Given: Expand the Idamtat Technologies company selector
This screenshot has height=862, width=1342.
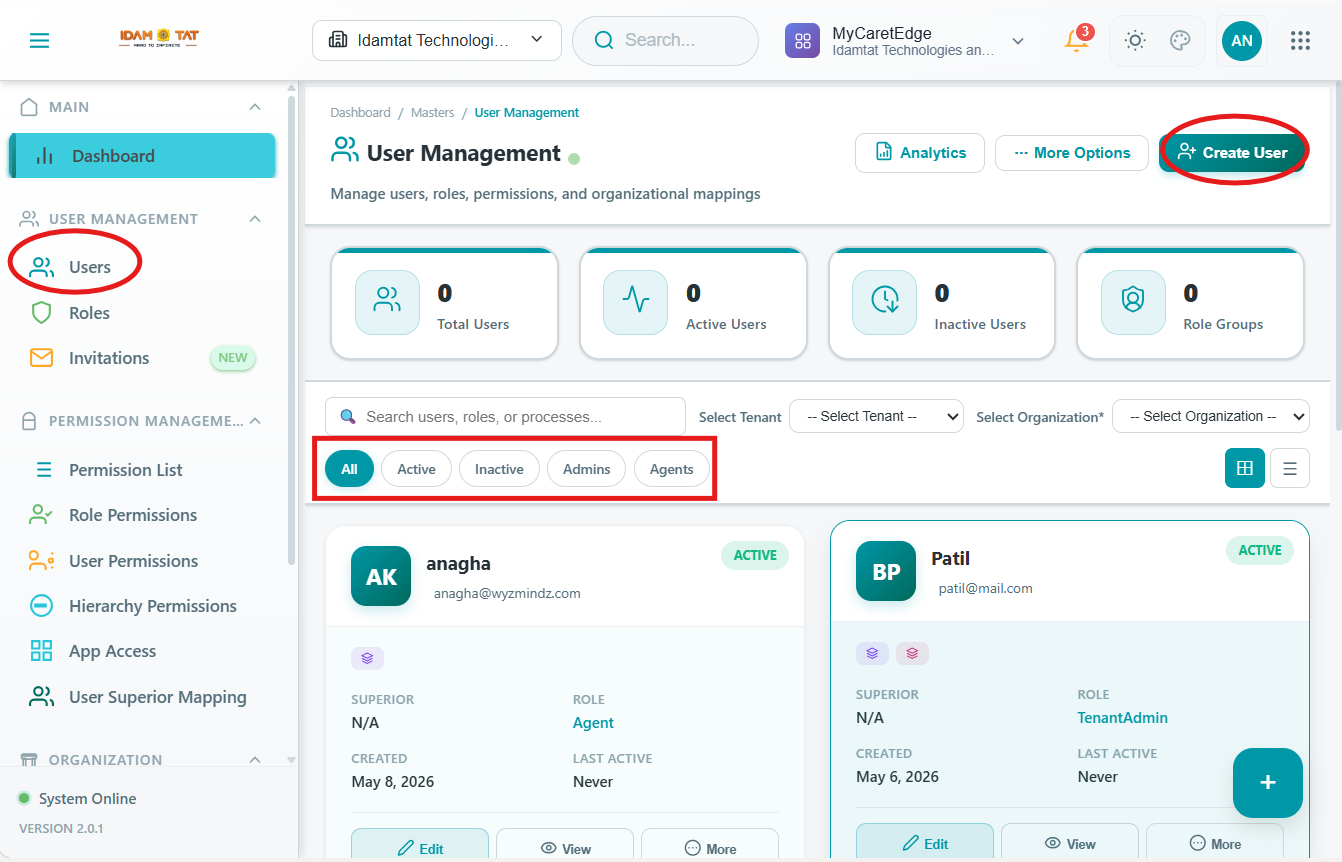Looking at the screenshot, I should click(436, 40).
